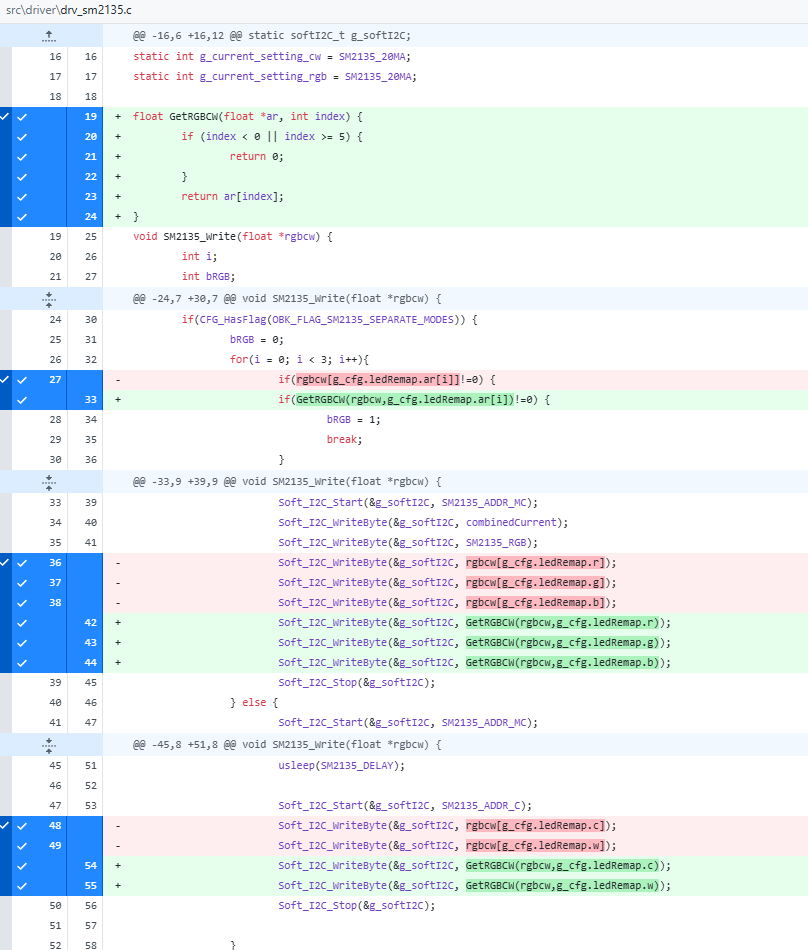808x950 pixels.
Task: Click added line 'return 0;'
Action: point(257,156)
